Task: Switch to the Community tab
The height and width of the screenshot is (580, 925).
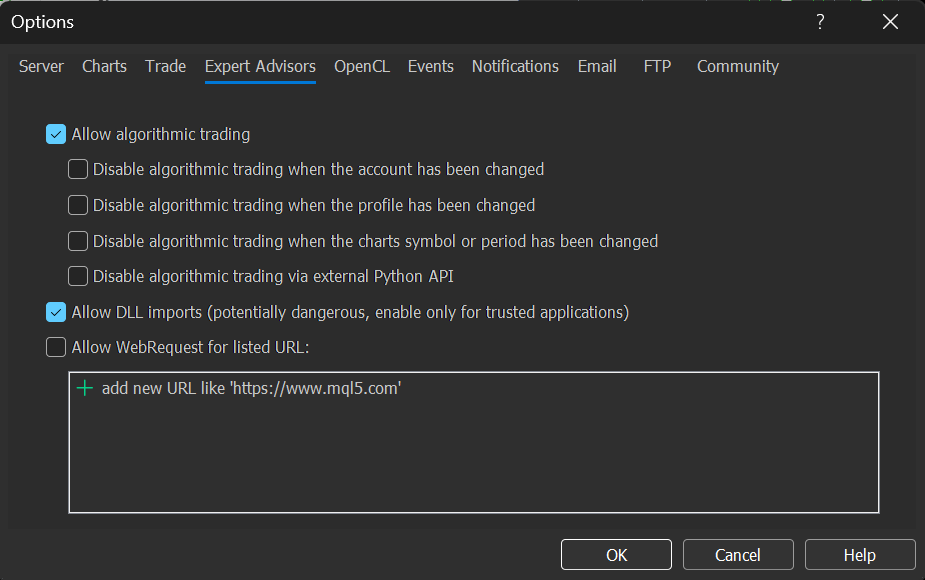Action: [x=737, y=66]
